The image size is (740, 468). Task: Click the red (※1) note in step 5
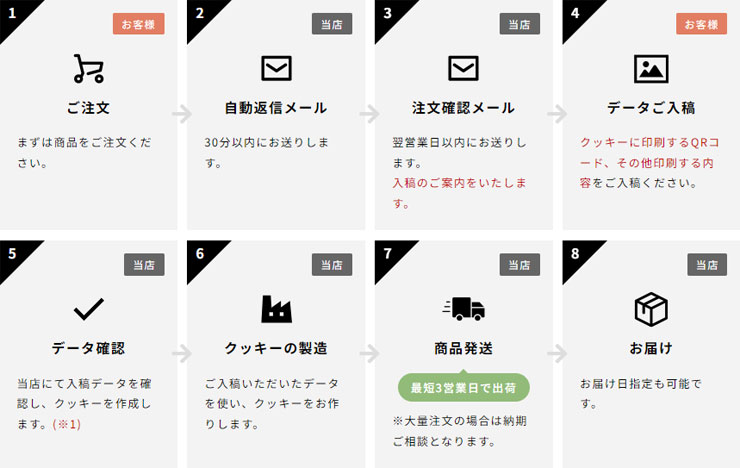click(67, 424)
